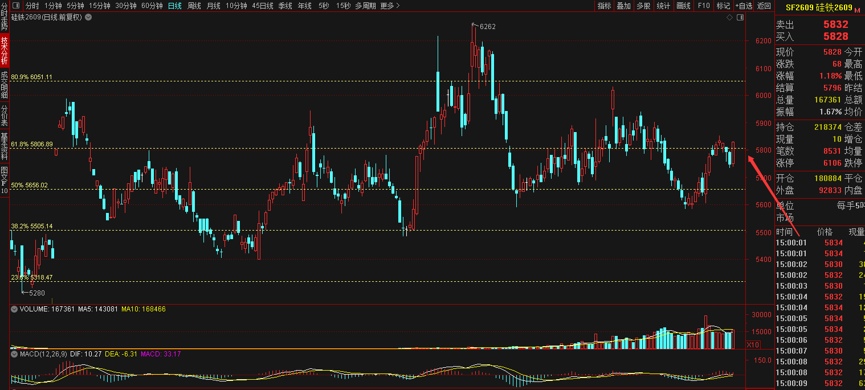Add to watchlist with +自选
Screen dimensions: 865x390
coord(743,6)
